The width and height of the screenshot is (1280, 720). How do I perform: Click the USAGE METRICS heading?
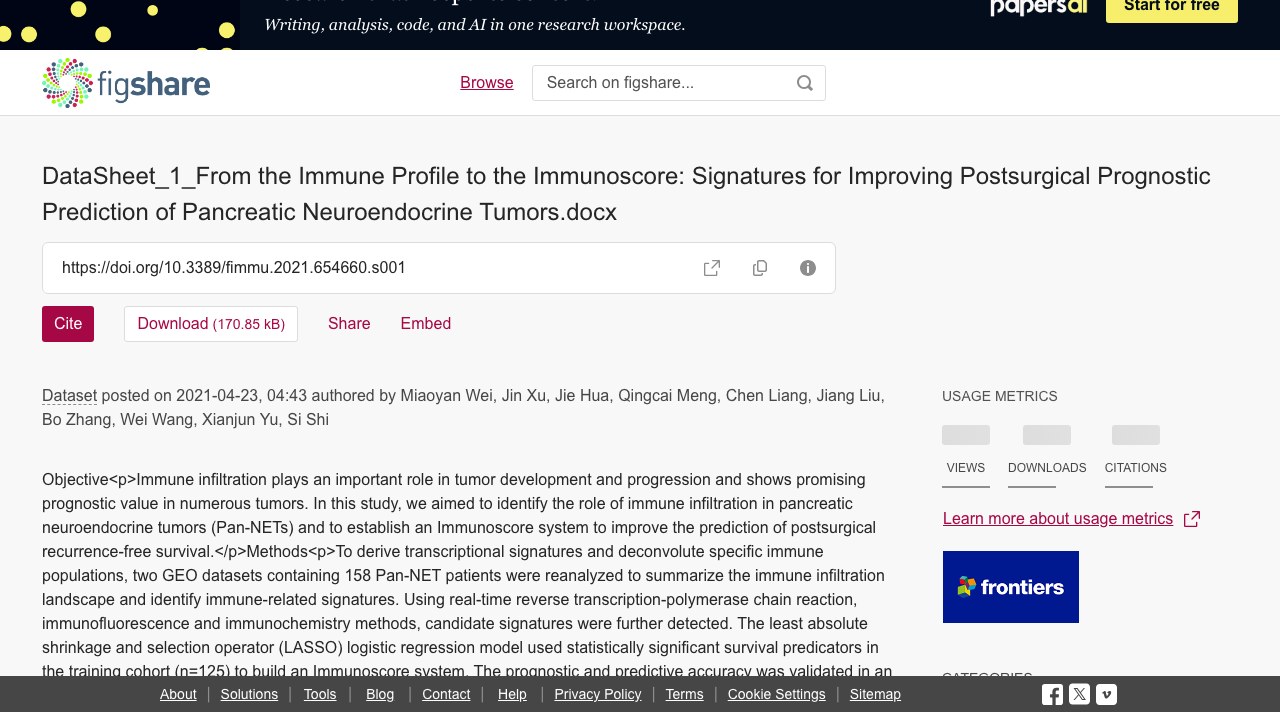1000,396
